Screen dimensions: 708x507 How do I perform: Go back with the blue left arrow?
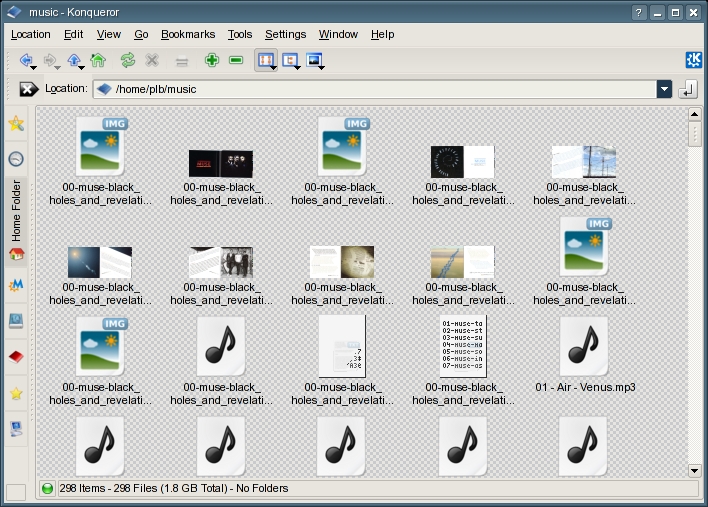26,60
